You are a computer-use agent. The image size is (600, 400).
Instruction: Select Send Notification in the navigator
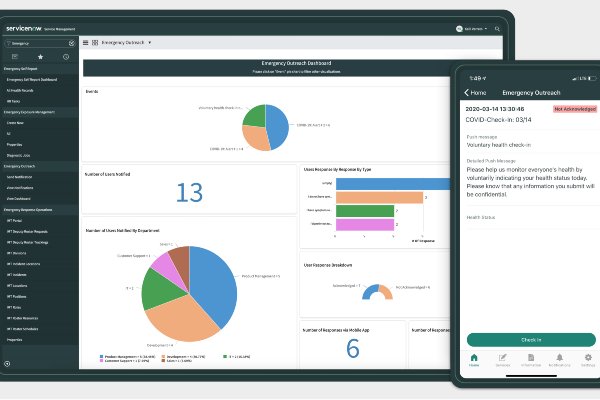[20, 176]
